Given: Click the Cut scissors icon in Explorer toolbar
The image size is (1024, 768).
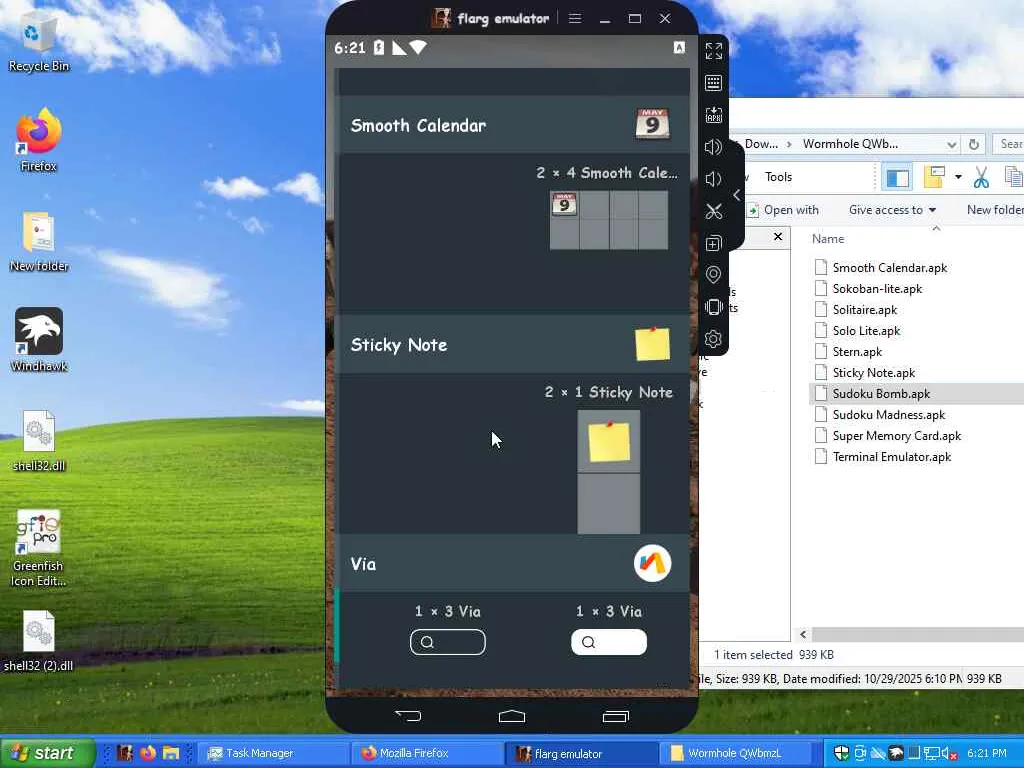Looking at the screenshot, I should (x=981, y=177).
